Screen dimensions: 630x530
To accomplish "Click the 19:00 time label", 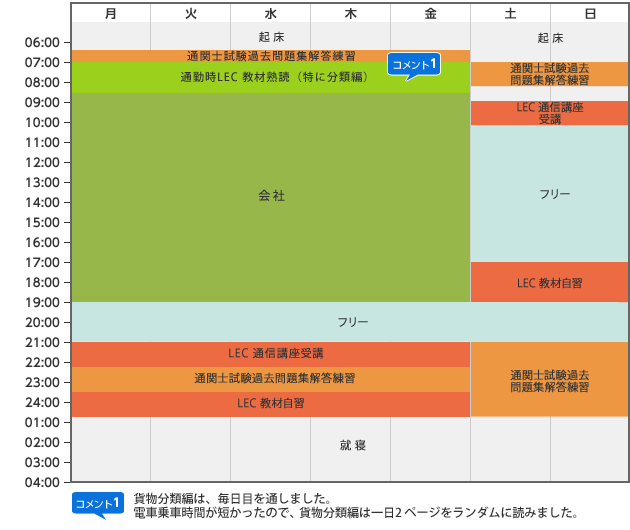I will 42,302.
